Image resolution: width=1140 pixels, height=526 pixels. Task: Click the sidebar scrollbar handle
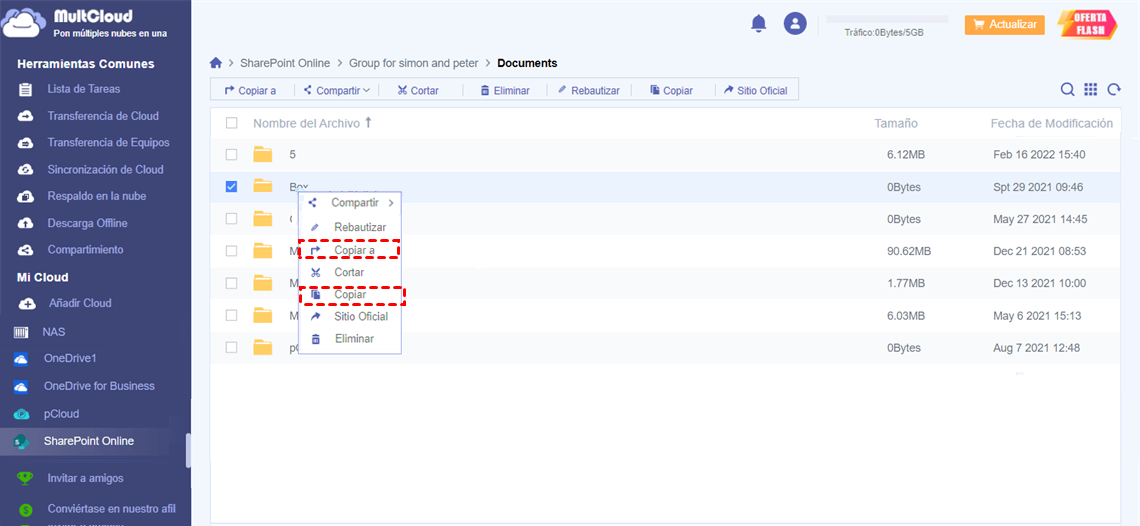(189, 451)
